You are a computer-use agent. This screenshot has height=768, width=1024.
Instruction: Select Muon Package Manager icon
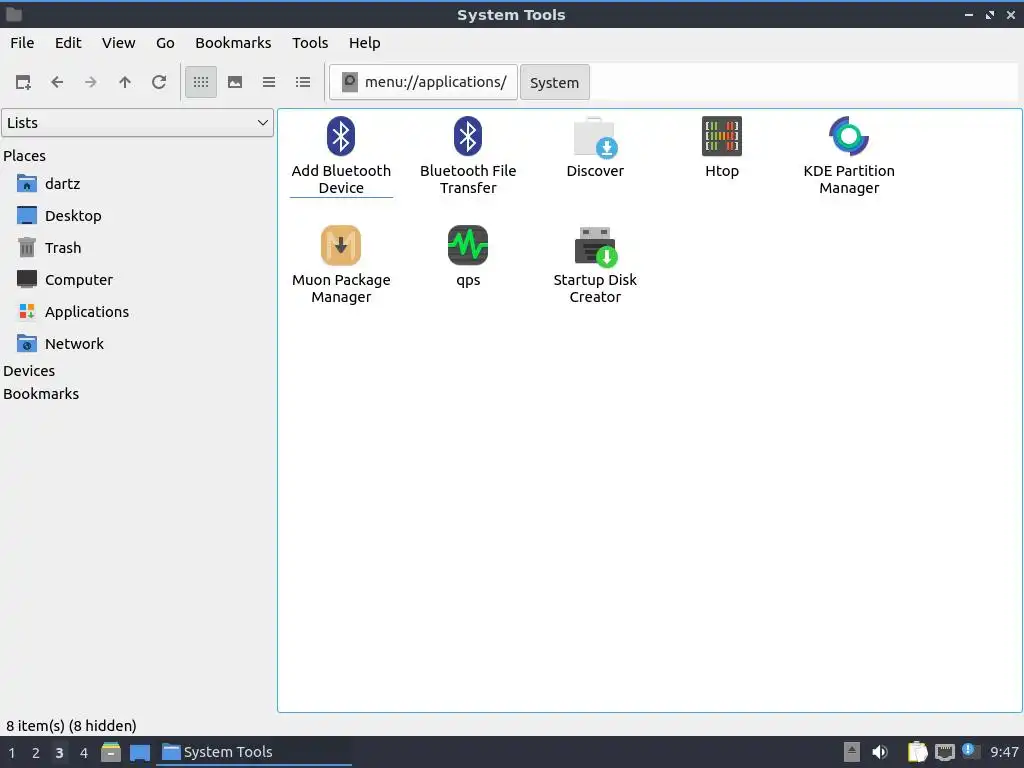(x=341, y=246)
